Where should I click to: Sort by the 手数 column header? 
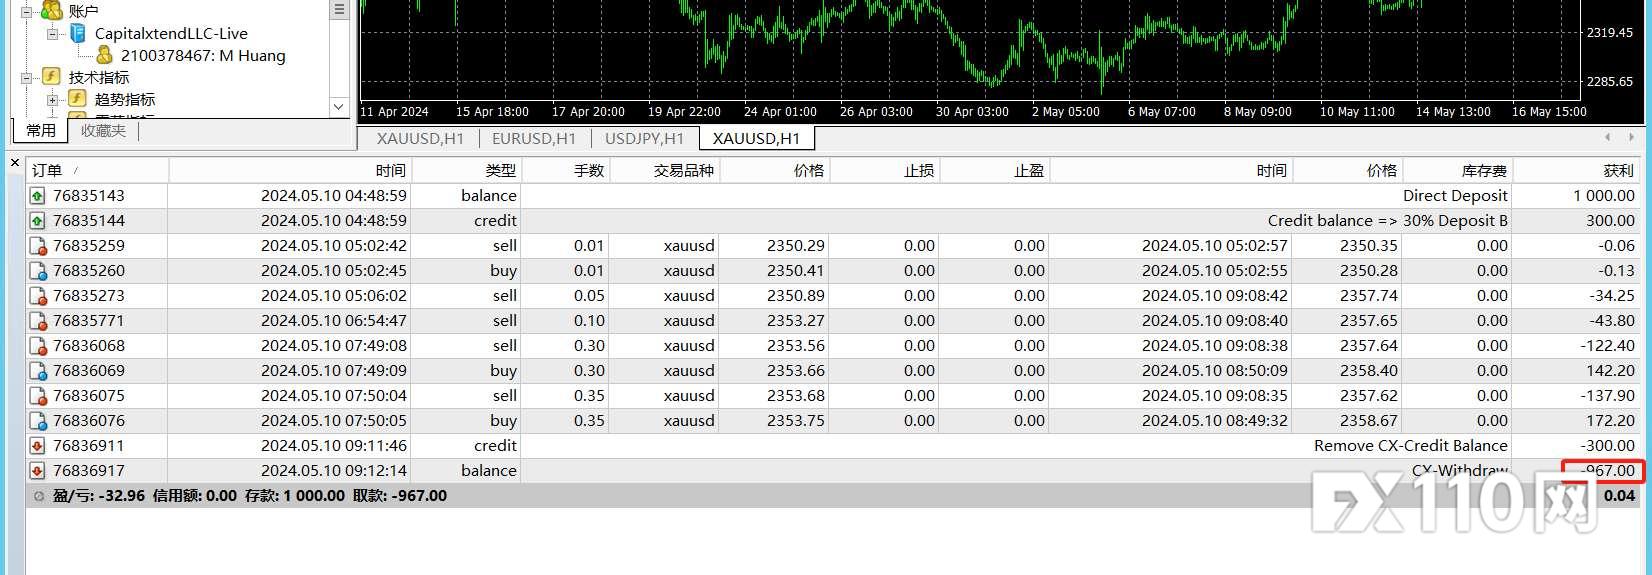(565, 171)
